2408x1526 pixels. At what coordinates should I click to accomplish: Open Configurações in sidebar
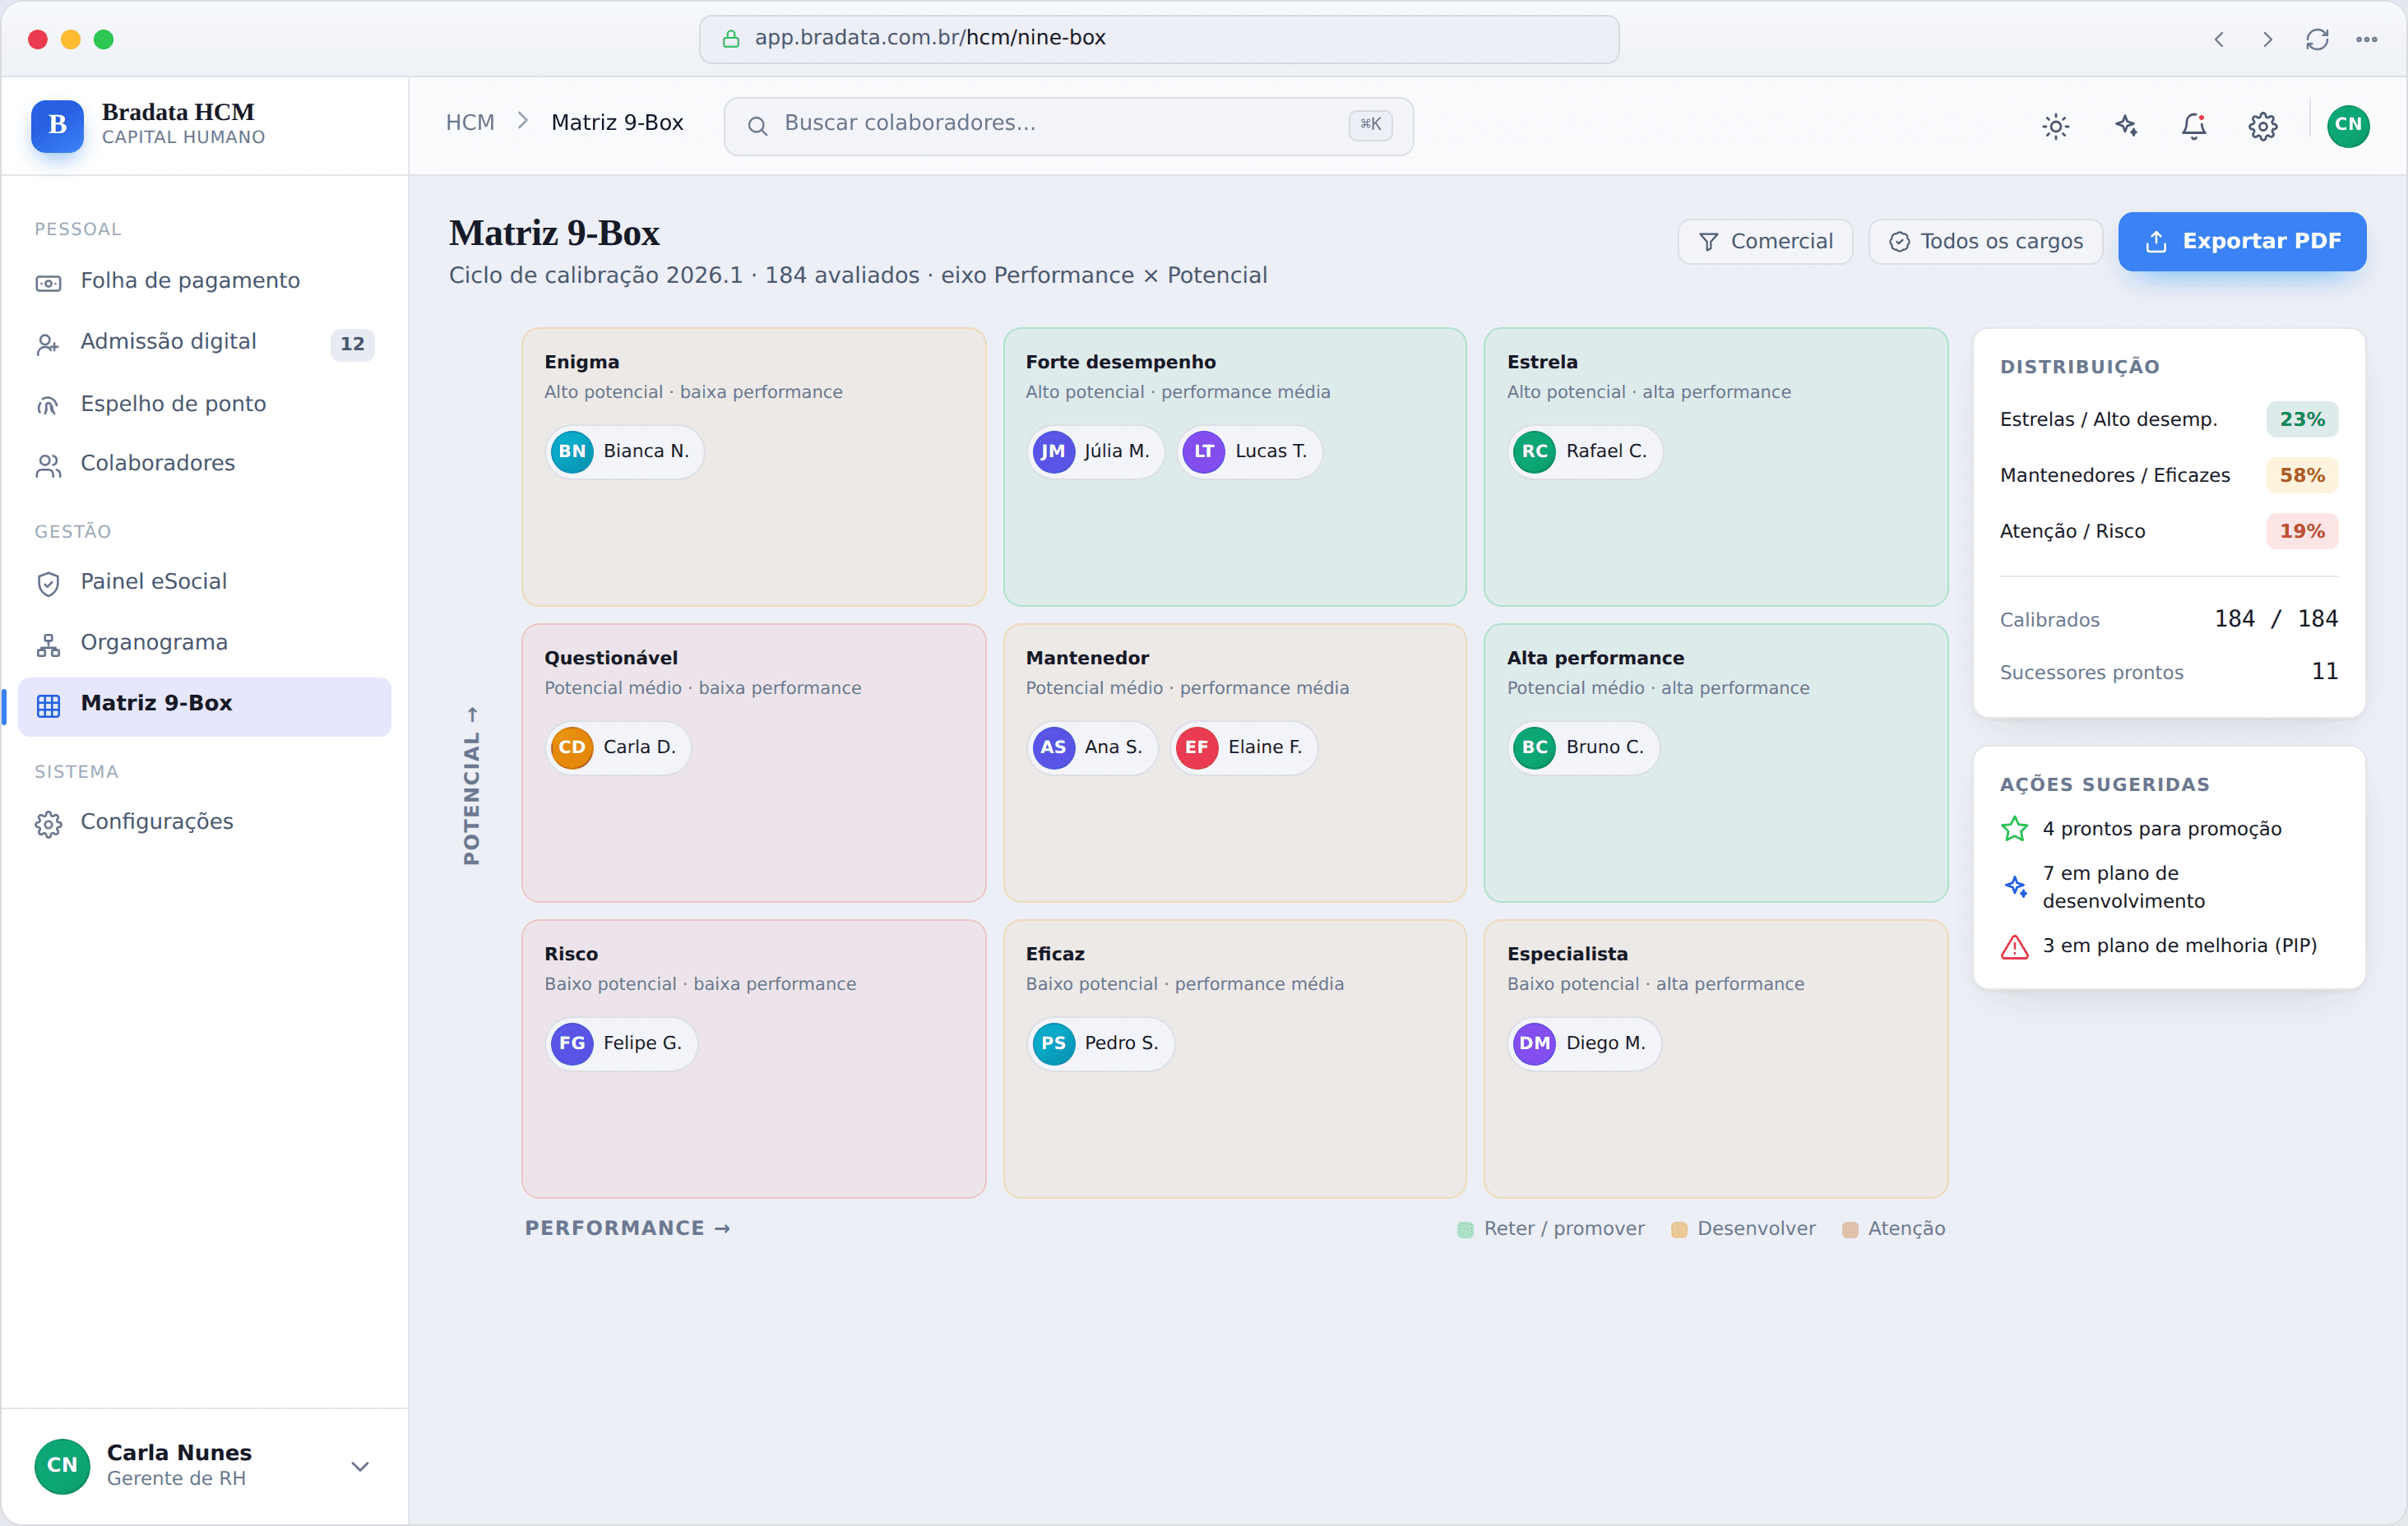click(x=204, y=822)
